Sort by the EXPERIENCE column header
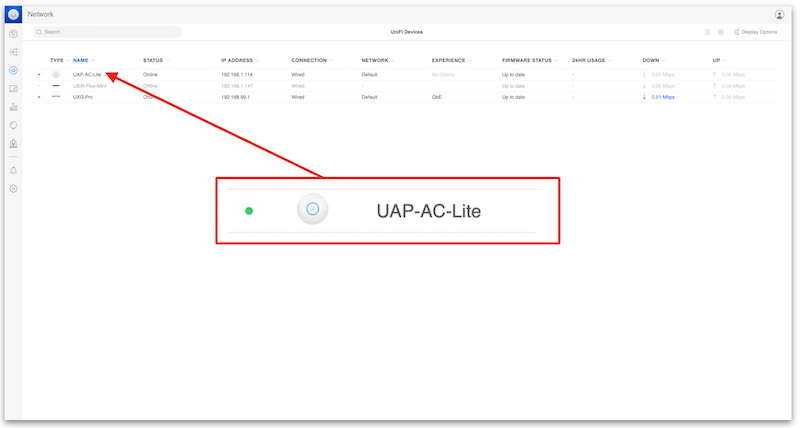Viewport: 800px width, 428px height. [452, 60]
